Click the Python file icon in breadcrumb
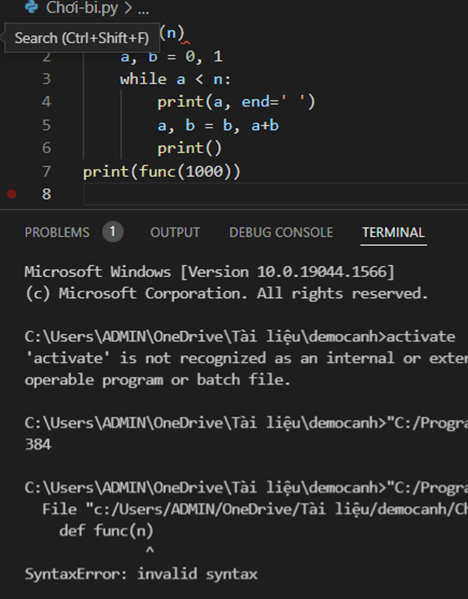Image resolution: width=468 pixels, height=599 pixels. click(x=31, y=7)
